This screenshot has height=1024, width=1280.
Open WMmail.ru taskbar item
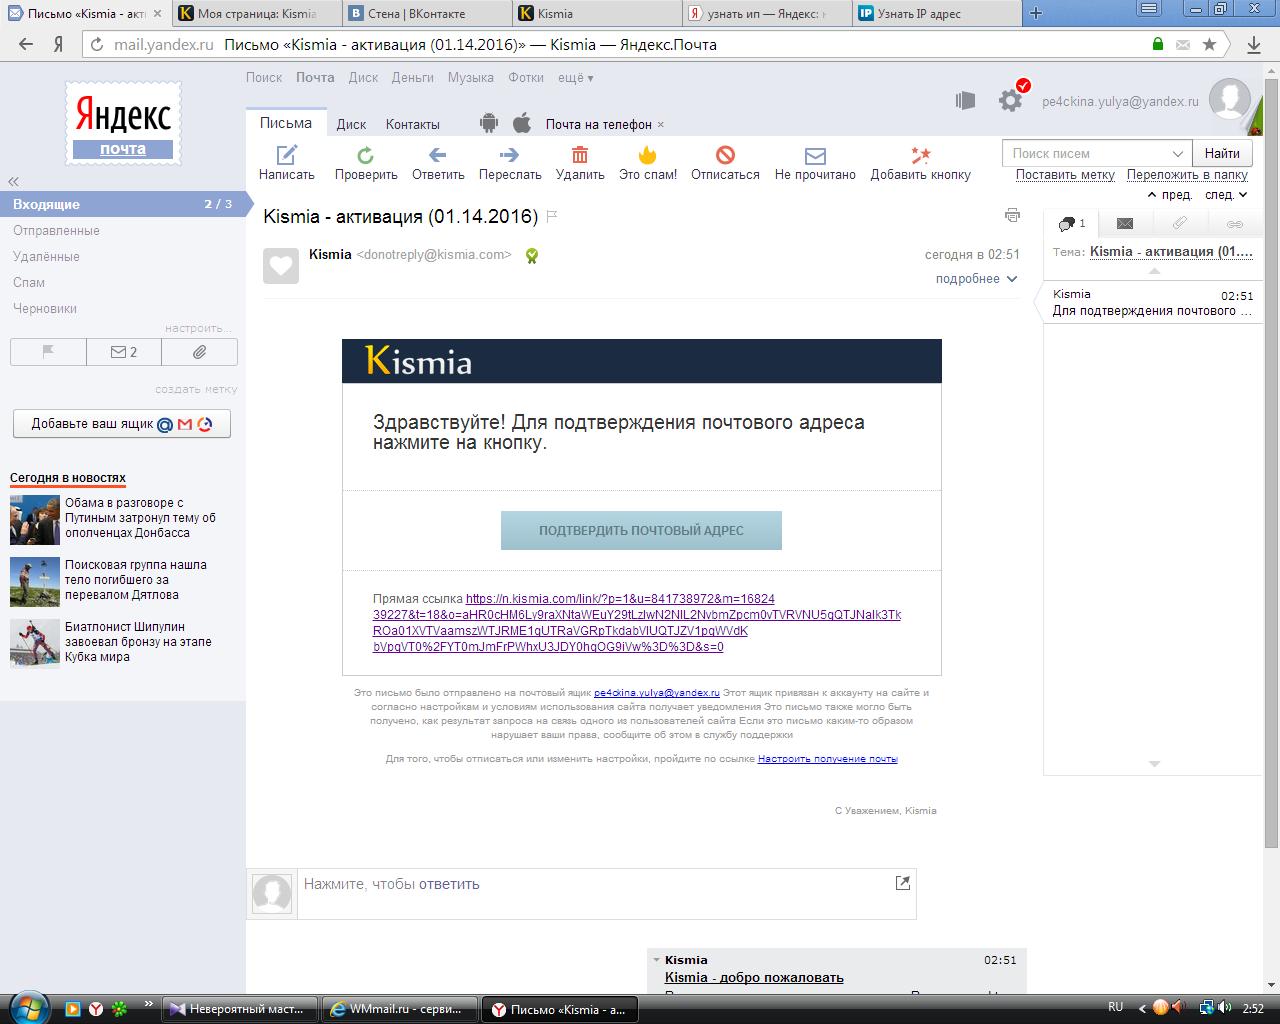point(400,1009)
